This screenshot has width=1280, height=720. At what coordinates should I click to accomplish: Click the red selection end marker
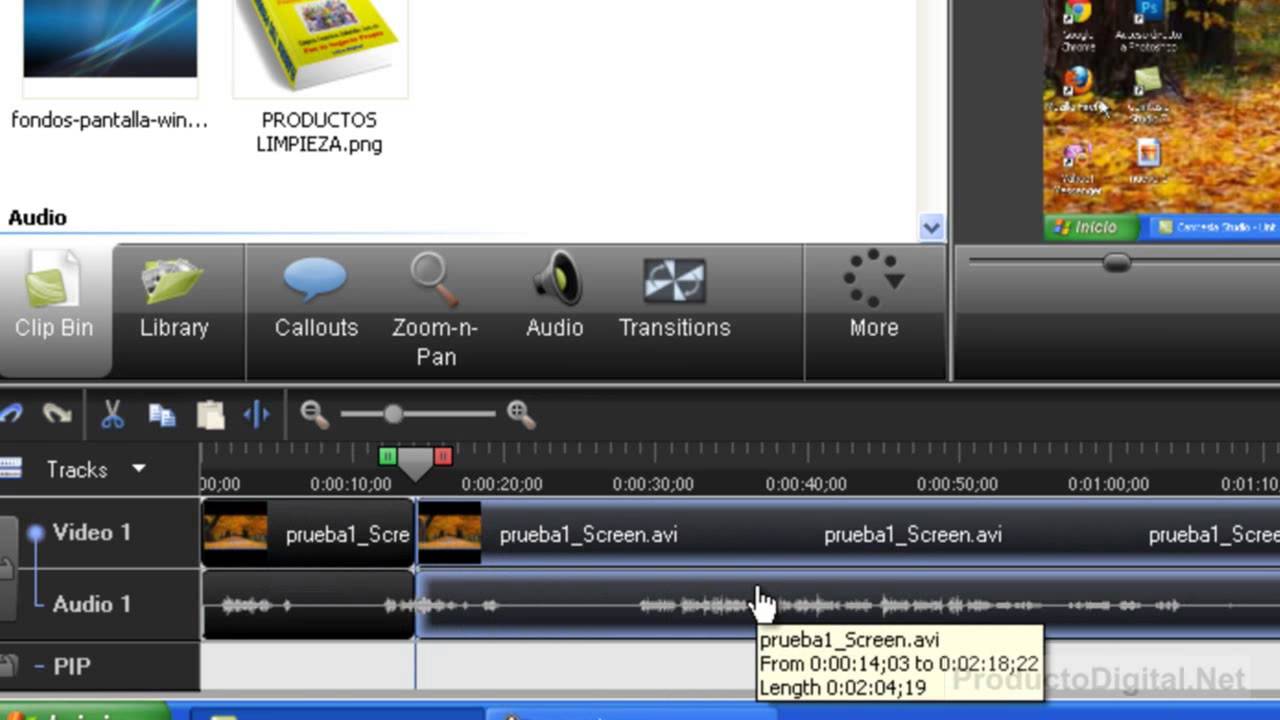pyautogui.click(x=443, y=456)
